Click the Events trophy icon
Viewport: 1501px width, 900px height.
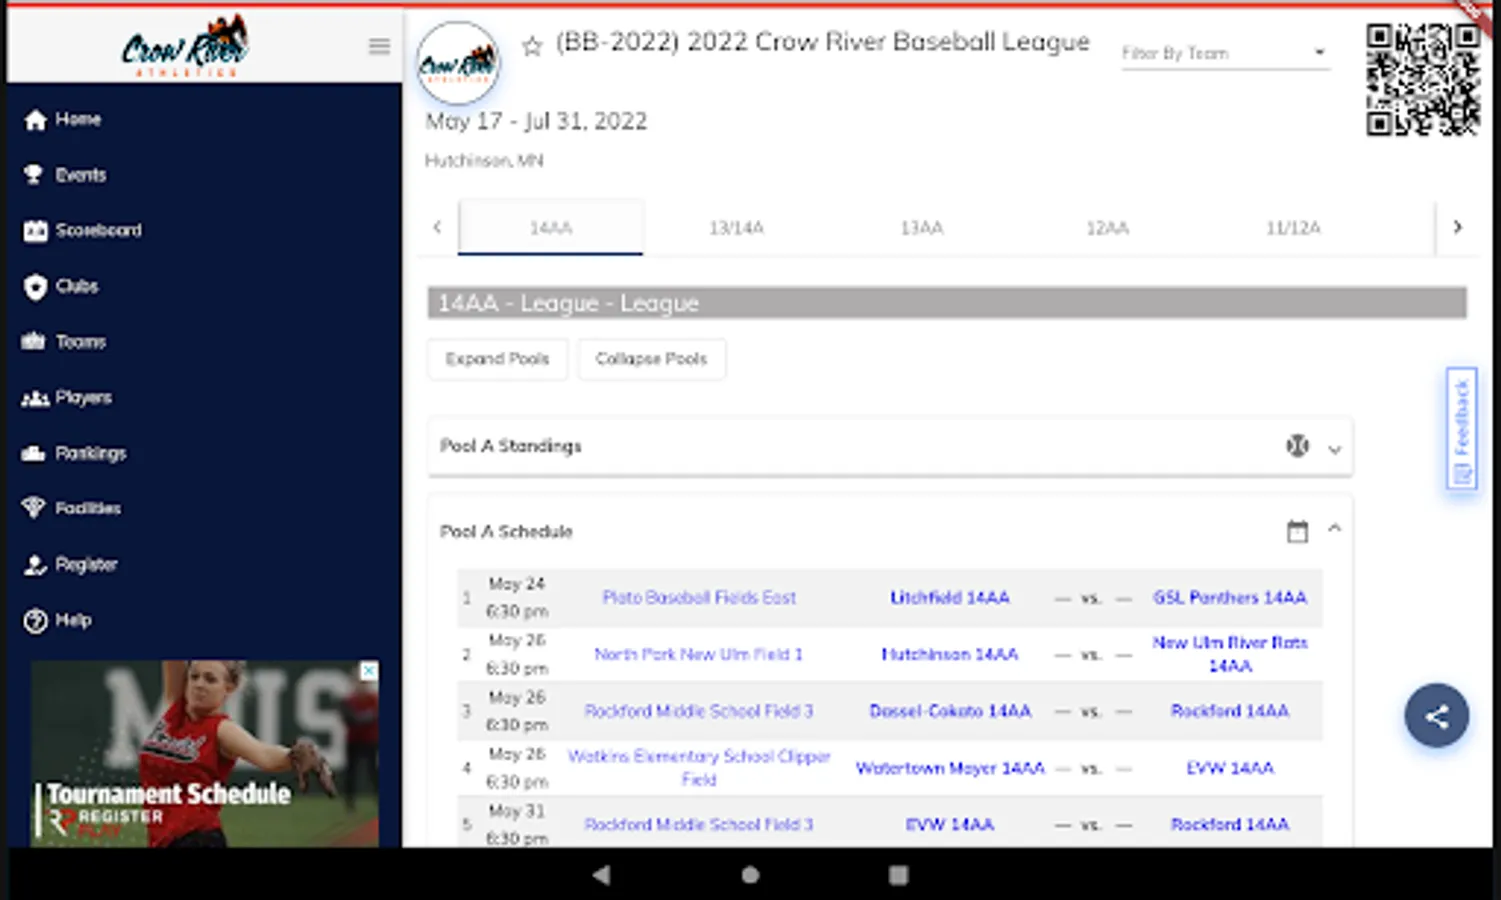tap(34, 175)
